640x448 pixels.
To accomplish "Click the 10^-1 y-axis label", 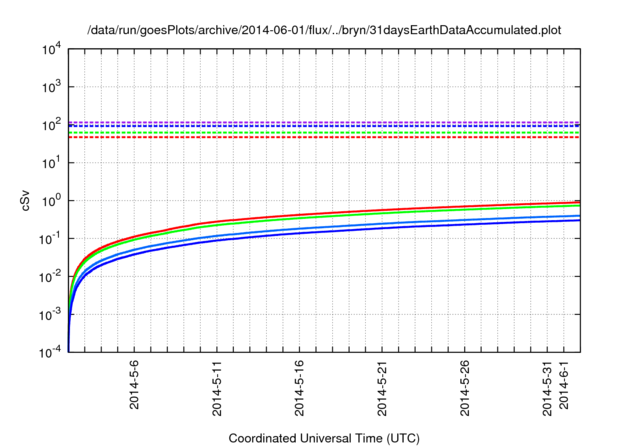I will [51, 238].
